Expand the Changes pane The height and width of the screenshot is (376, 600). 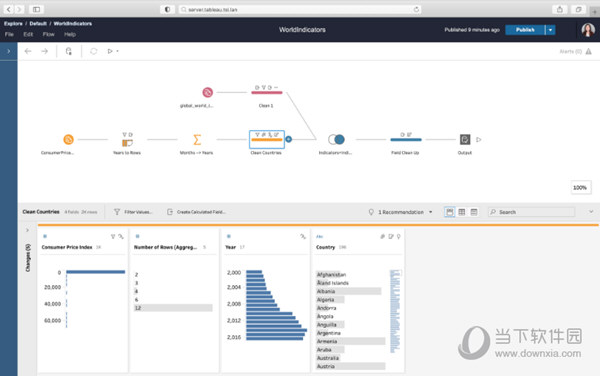pos(27,230)
